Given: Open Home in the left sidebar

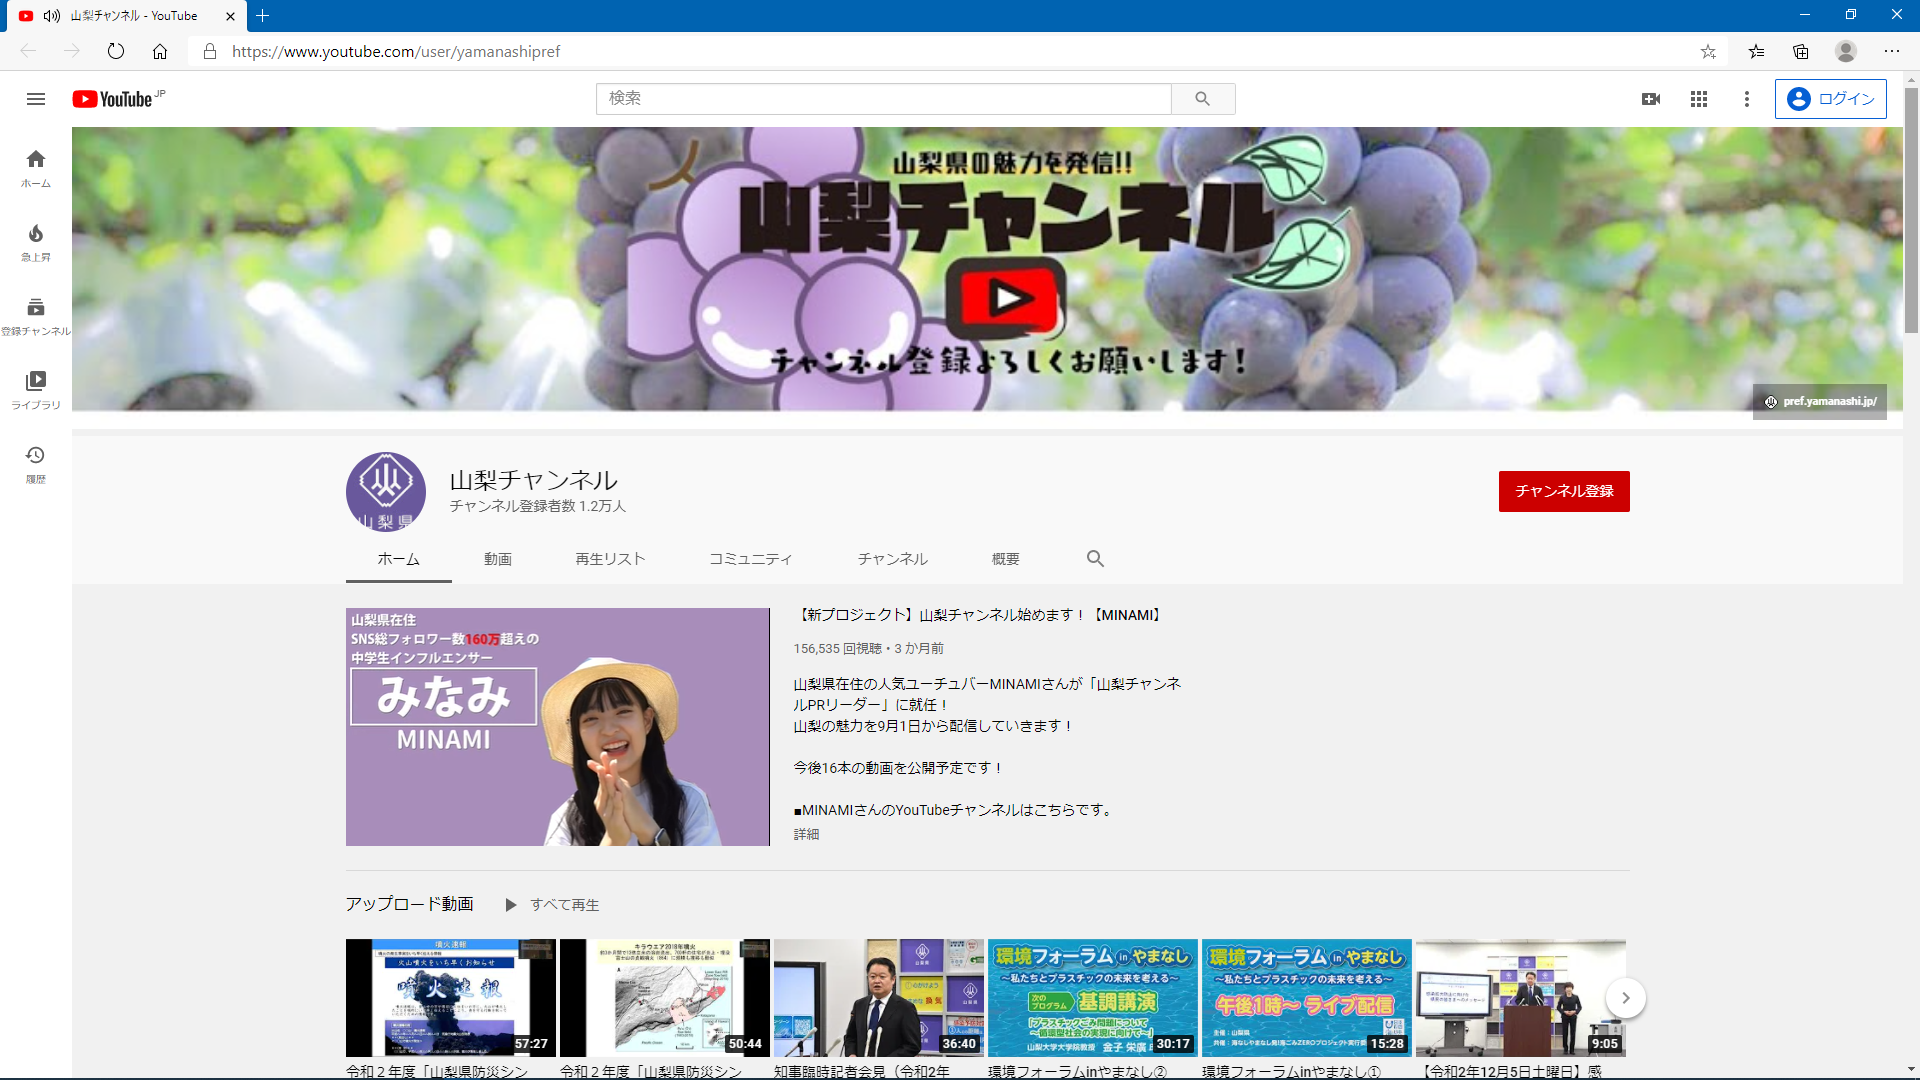Looking at the screenshot, I should pos(36,169).
